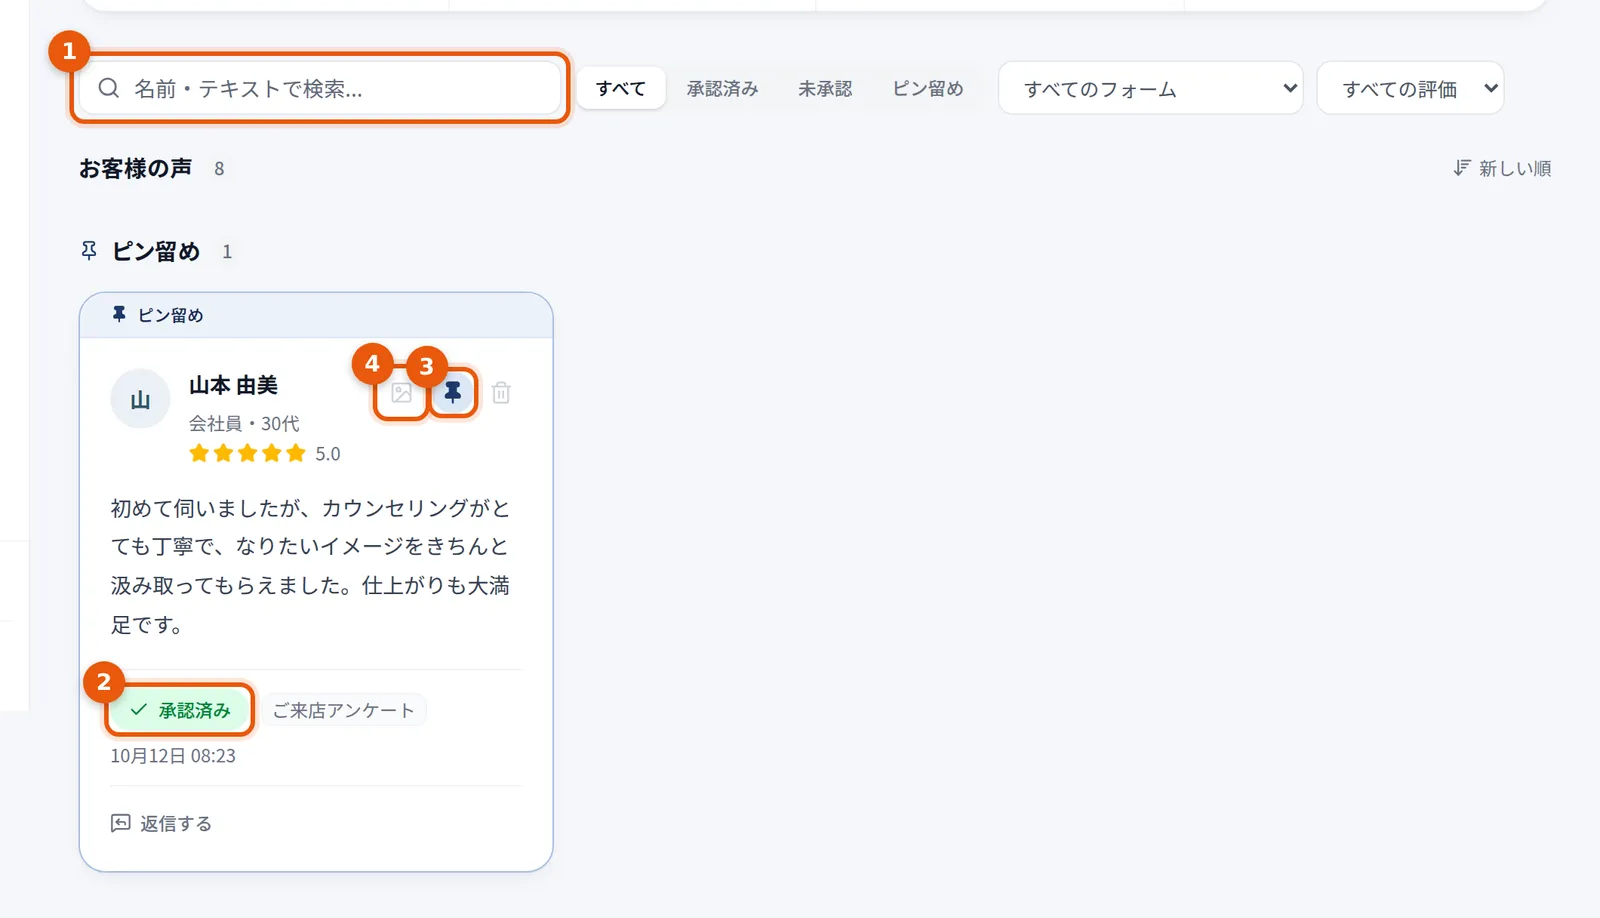Click the five-star rating on the card
This screenshot has height=918, width=1600.
(247, 454)
